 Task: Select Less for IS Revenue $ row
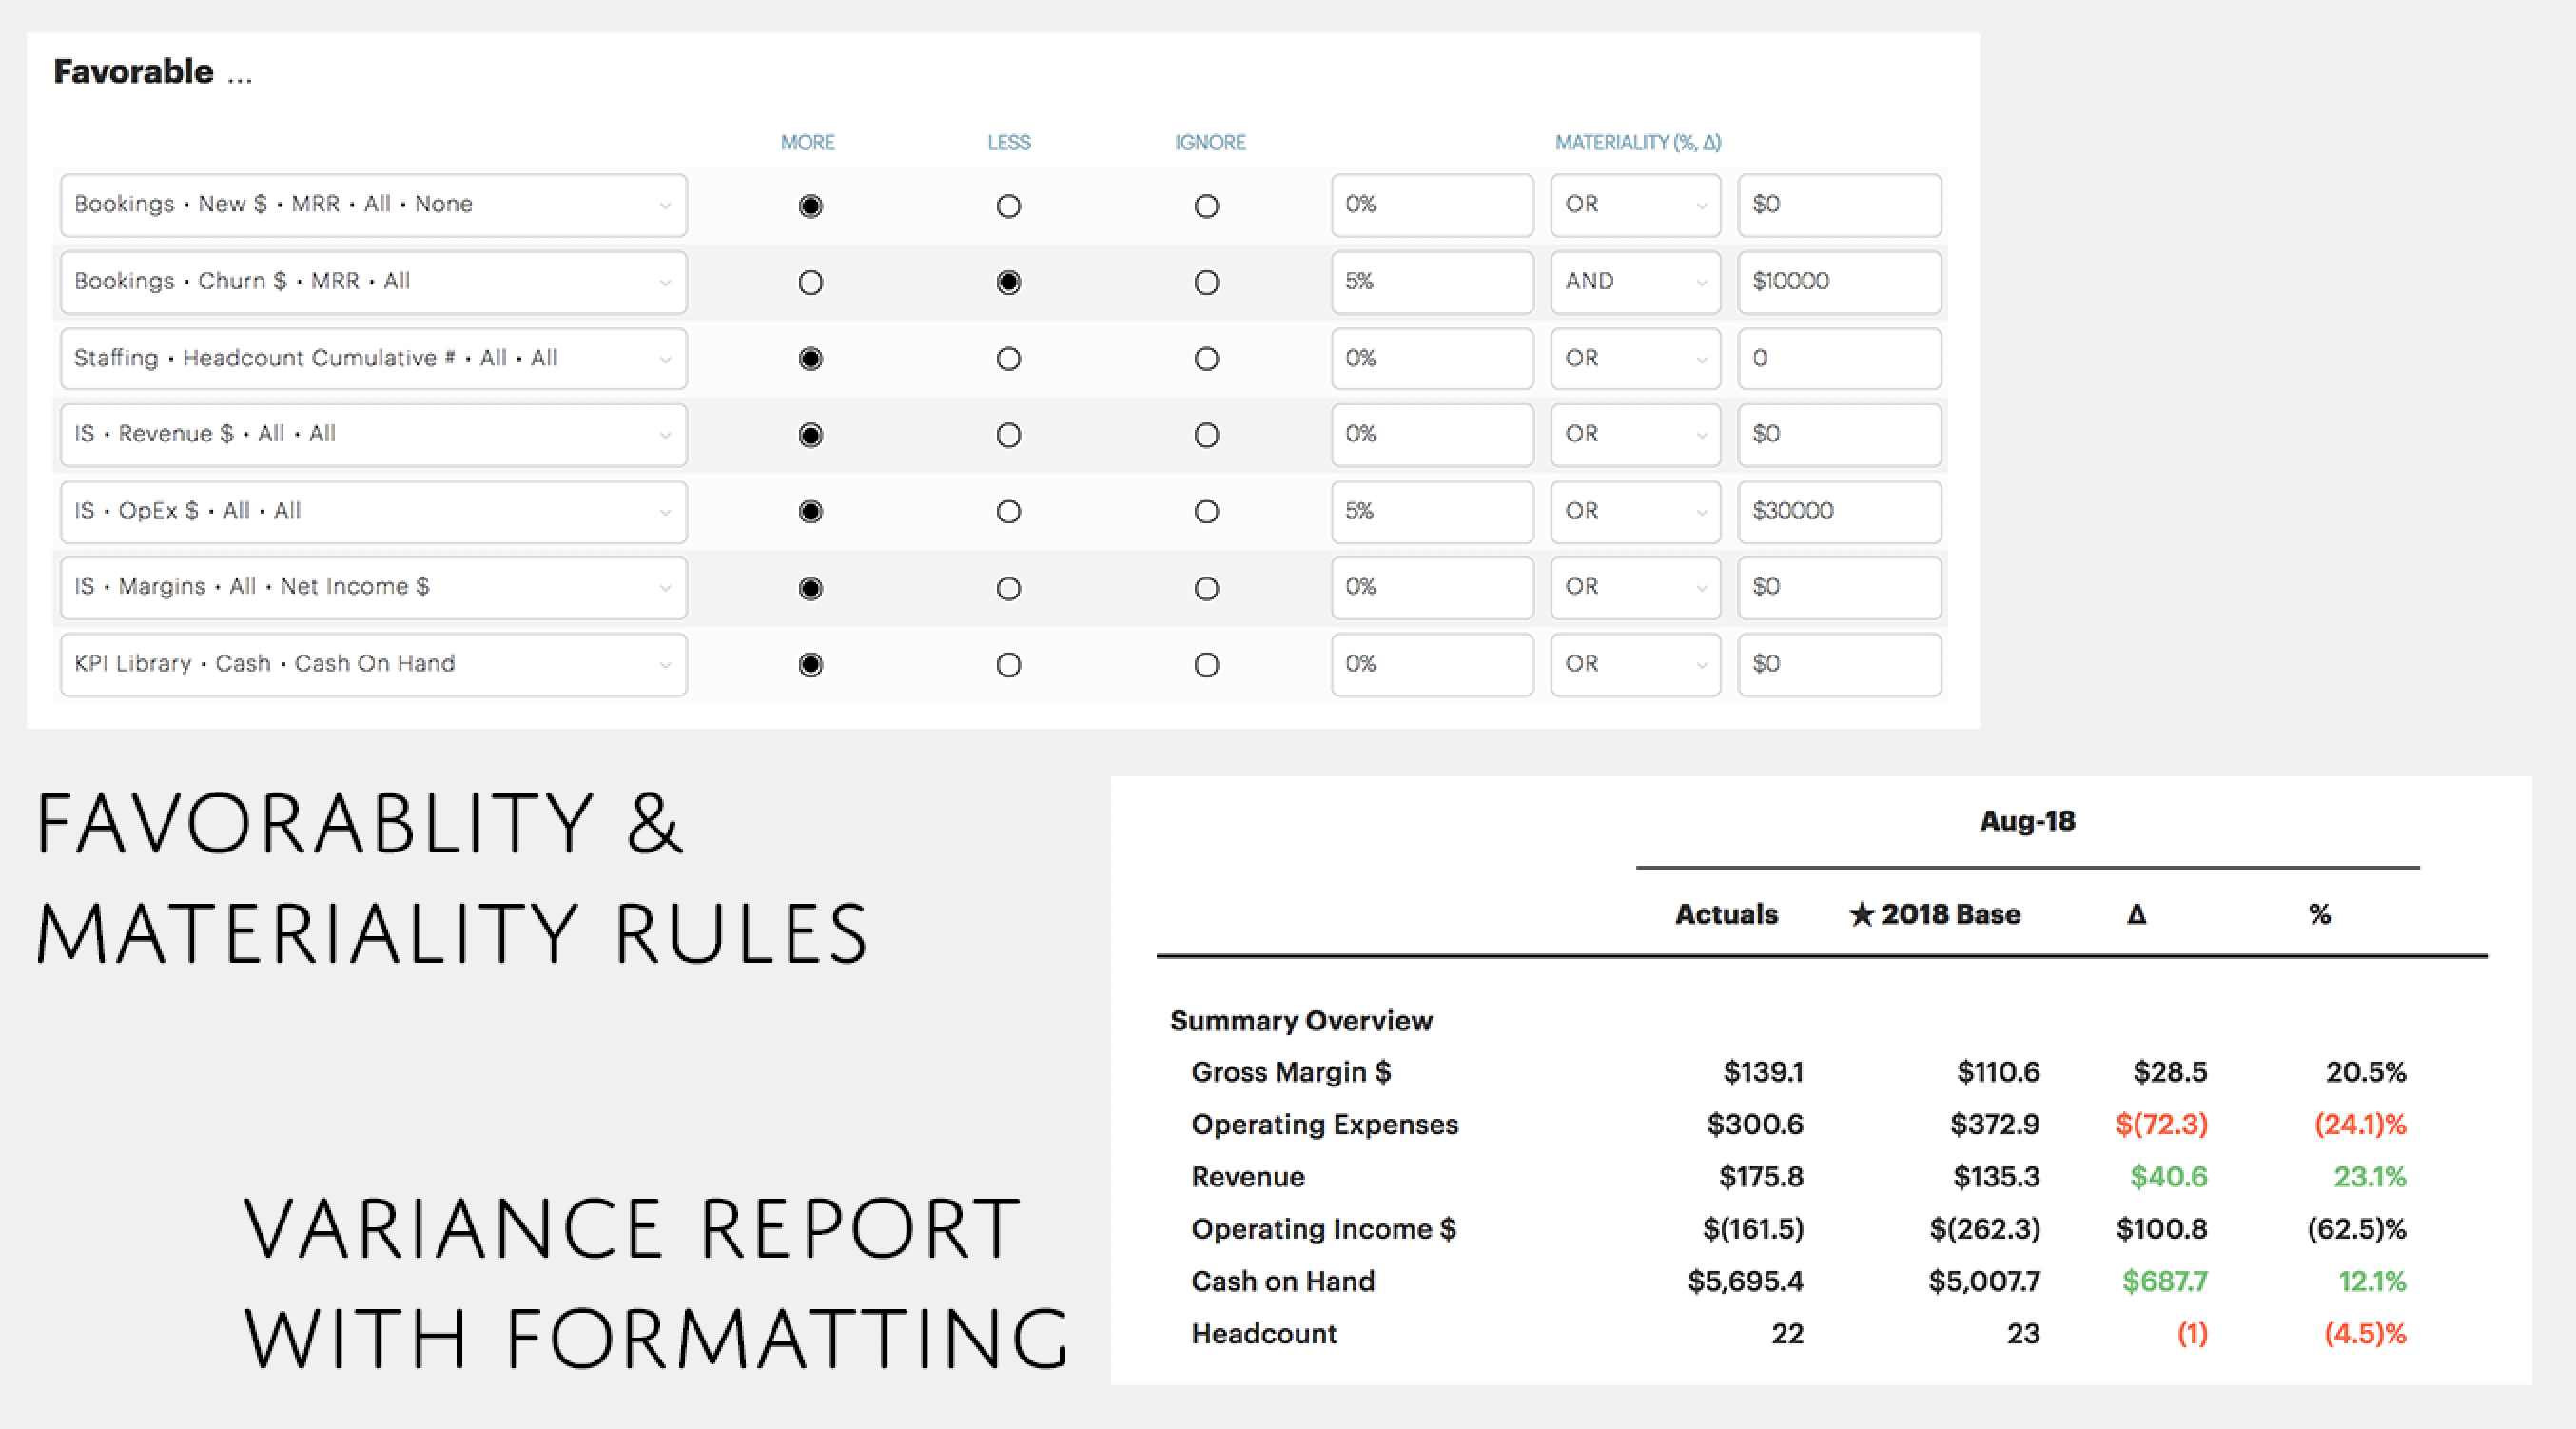click(x=1008, y=435)
